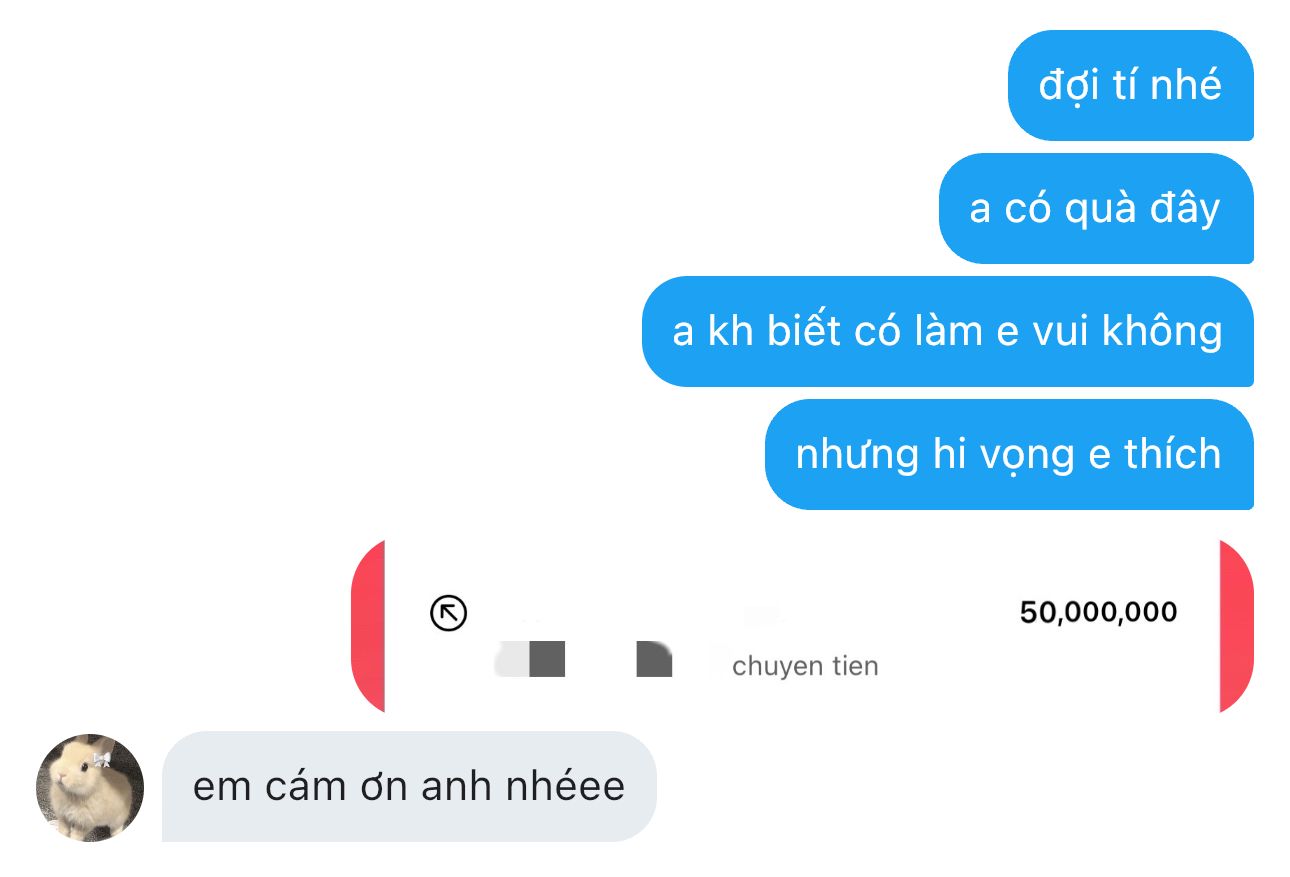Select the "a có quà đây" message bubble

1096,208
